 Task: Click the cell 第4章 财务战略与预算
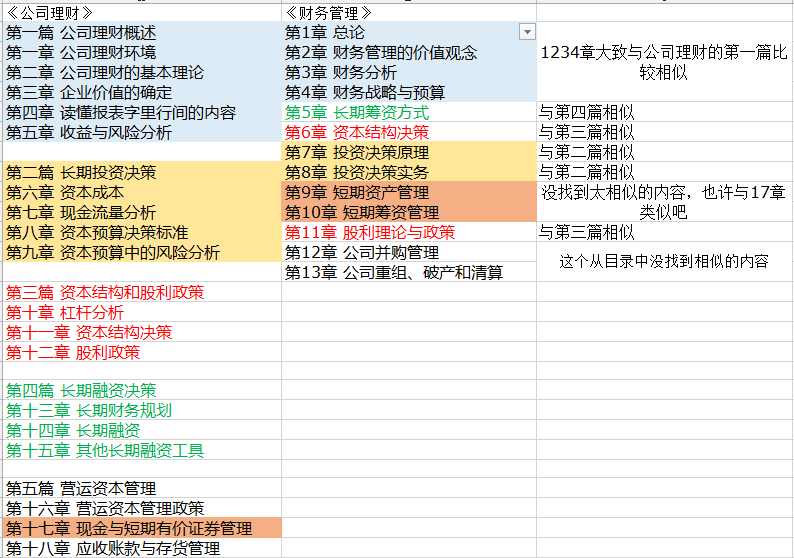[x=409, y=92]
